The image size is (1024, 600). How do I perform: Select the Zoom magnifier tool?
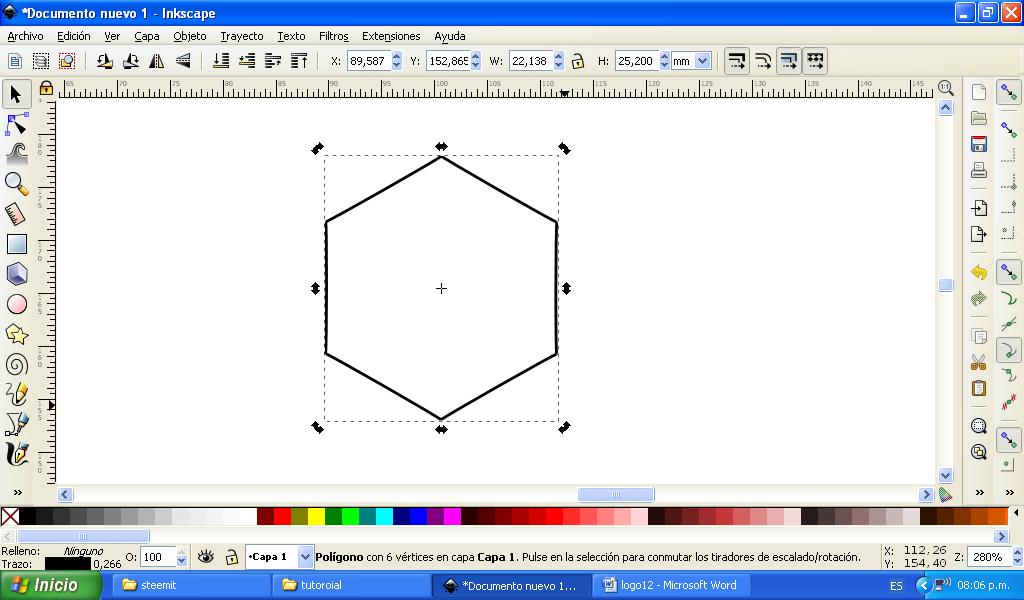pyautogui.click(x=16, y=184)
